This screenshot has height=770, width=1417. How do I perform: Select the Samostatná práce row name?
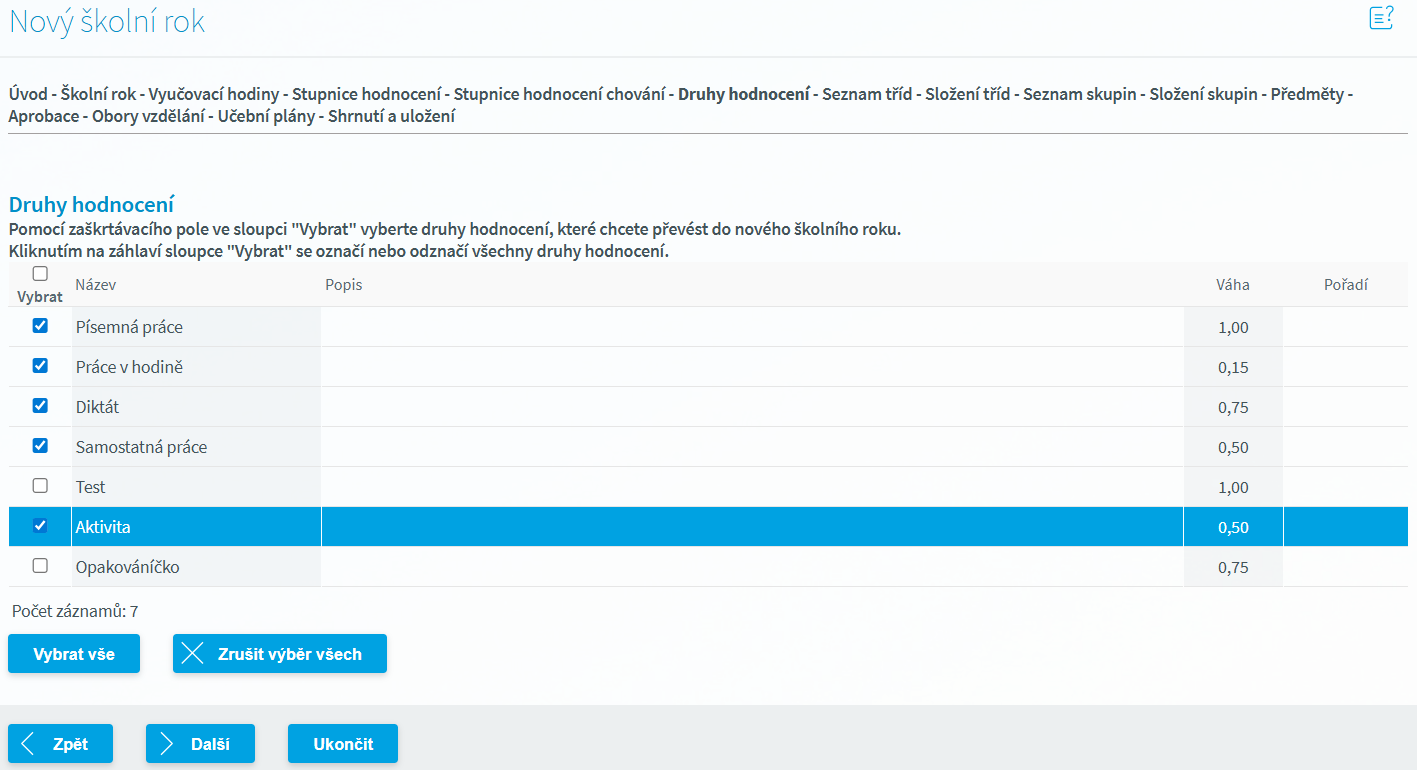tap(141, 447)
